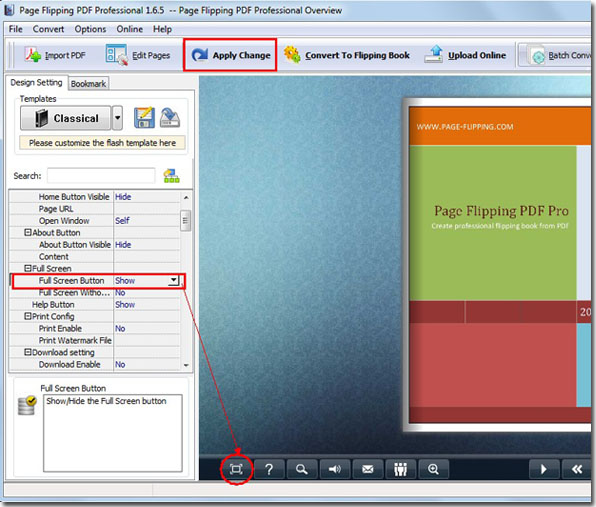Select the Page URL property row
596x507 pixels.
click(95, 209)
